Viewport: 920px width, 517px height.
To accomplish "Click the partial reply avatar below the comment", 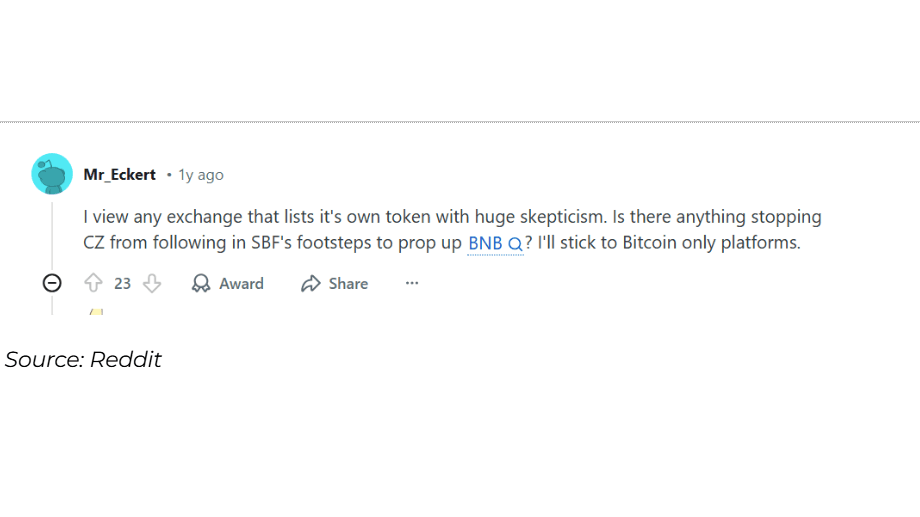I will pyautogui.click(x=96, y=312).
